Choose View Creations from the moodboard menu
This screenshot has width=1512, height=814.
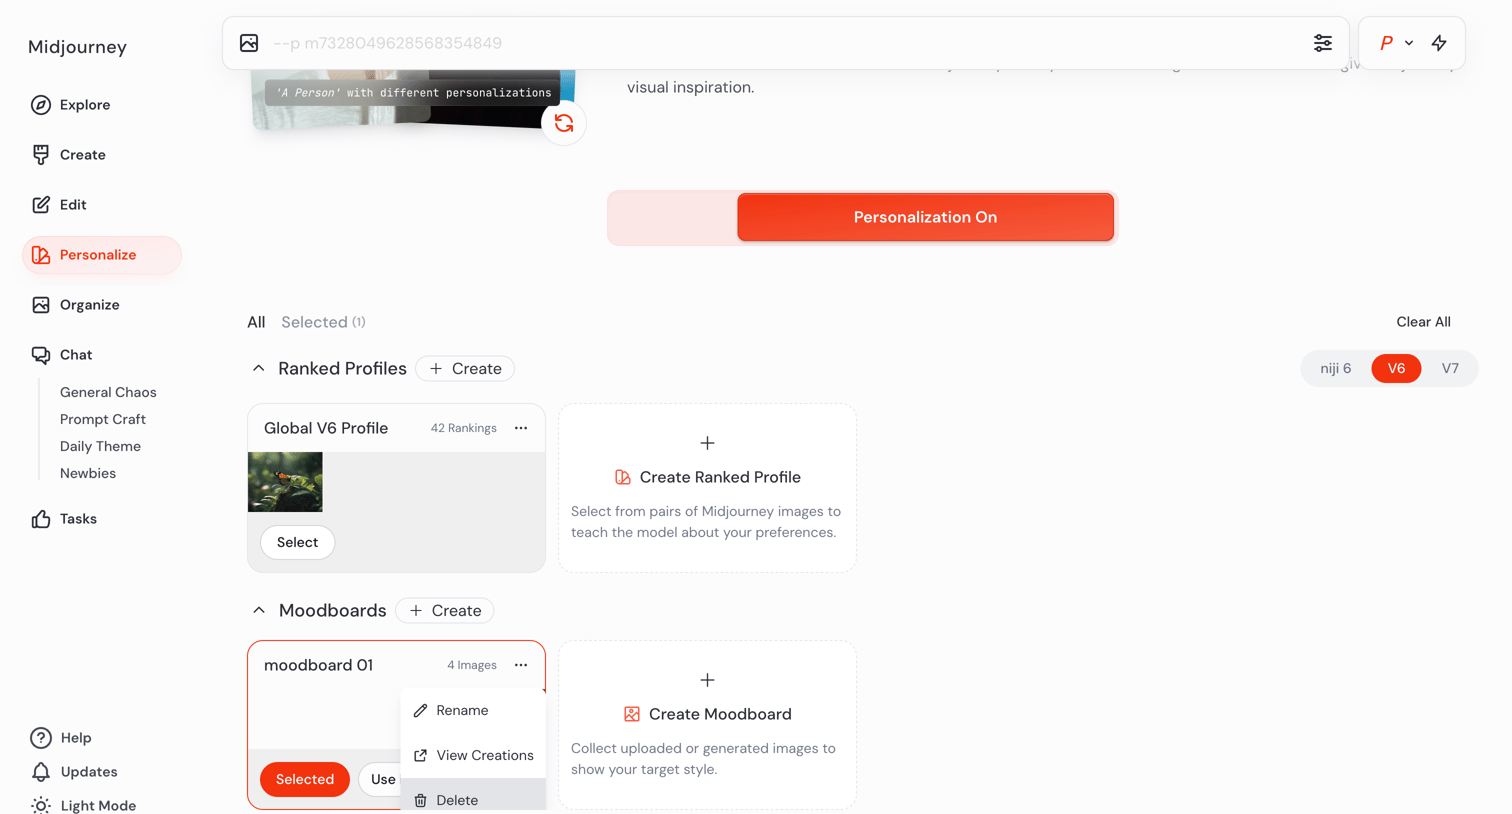click(x=473, y=756)
